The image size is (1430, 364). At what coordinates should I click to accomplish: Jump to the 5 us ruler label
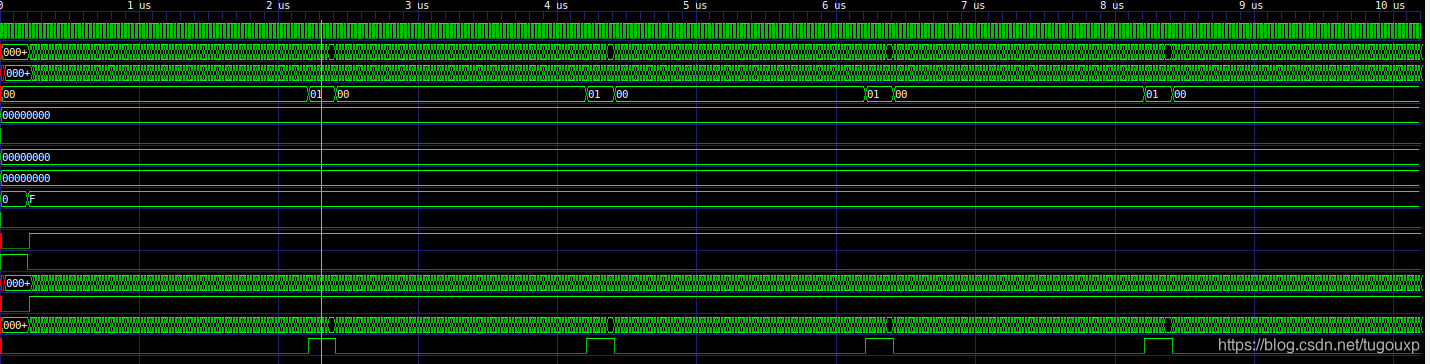pyautogui.click(x=695, y=6)
